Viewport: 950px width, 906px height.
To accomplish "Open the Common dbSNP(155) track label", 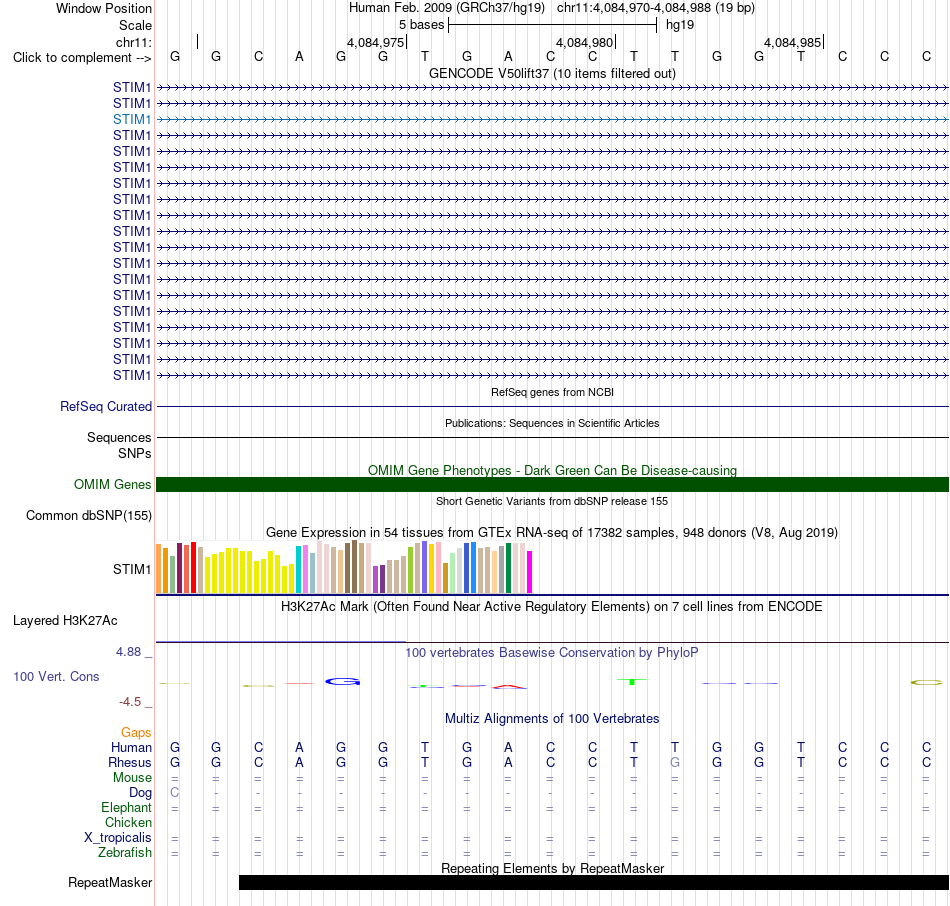I will point(88,516).
